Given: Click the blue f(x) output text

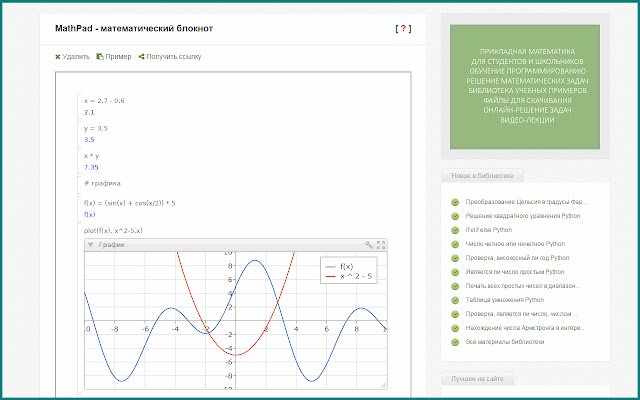Looking at the screenshot, I should click(89, 214).
